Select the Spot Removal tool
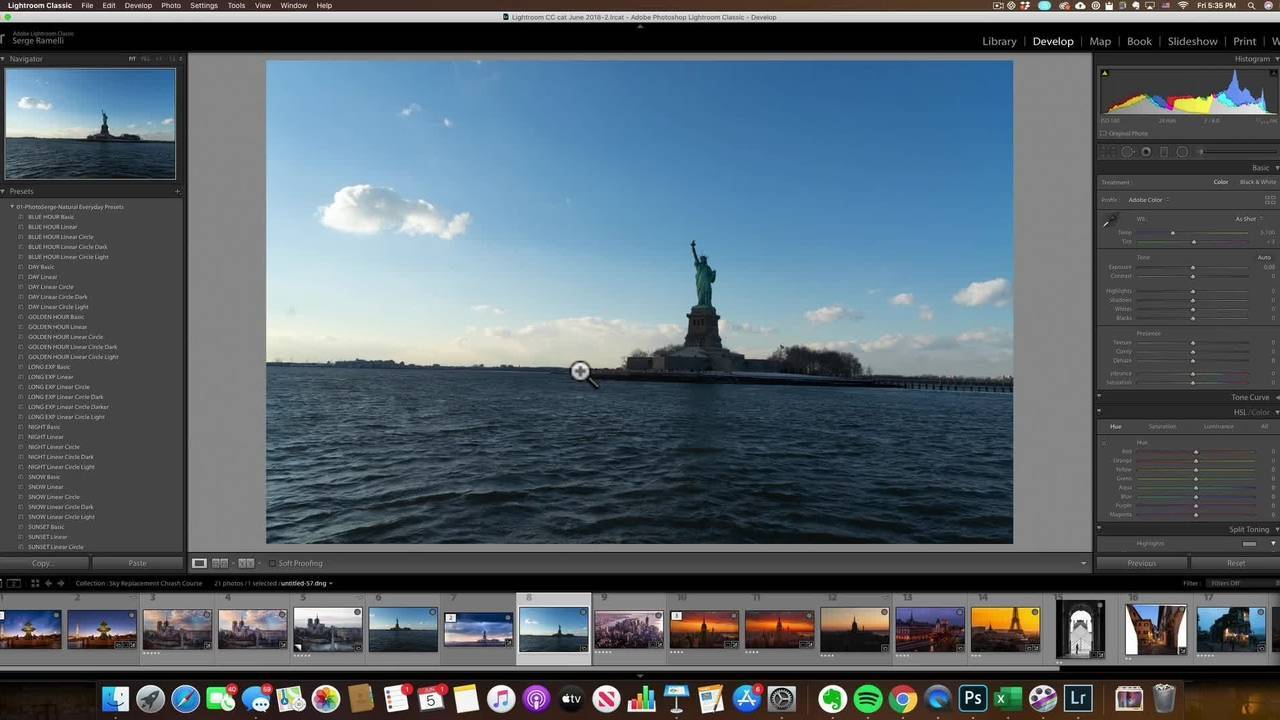Image resolution: width=1280 pixels, height=720 pixels. [x=1127, y=152]
